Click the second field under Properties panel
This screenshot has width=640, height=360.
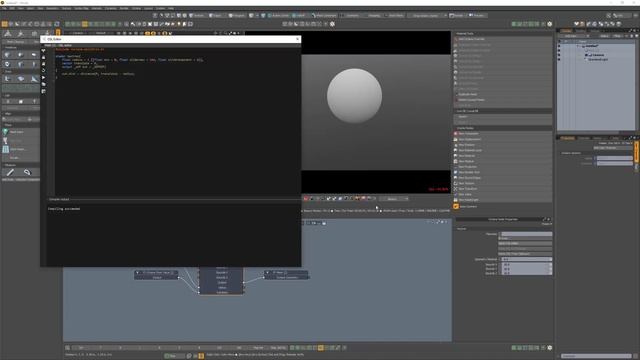[614, 163]
